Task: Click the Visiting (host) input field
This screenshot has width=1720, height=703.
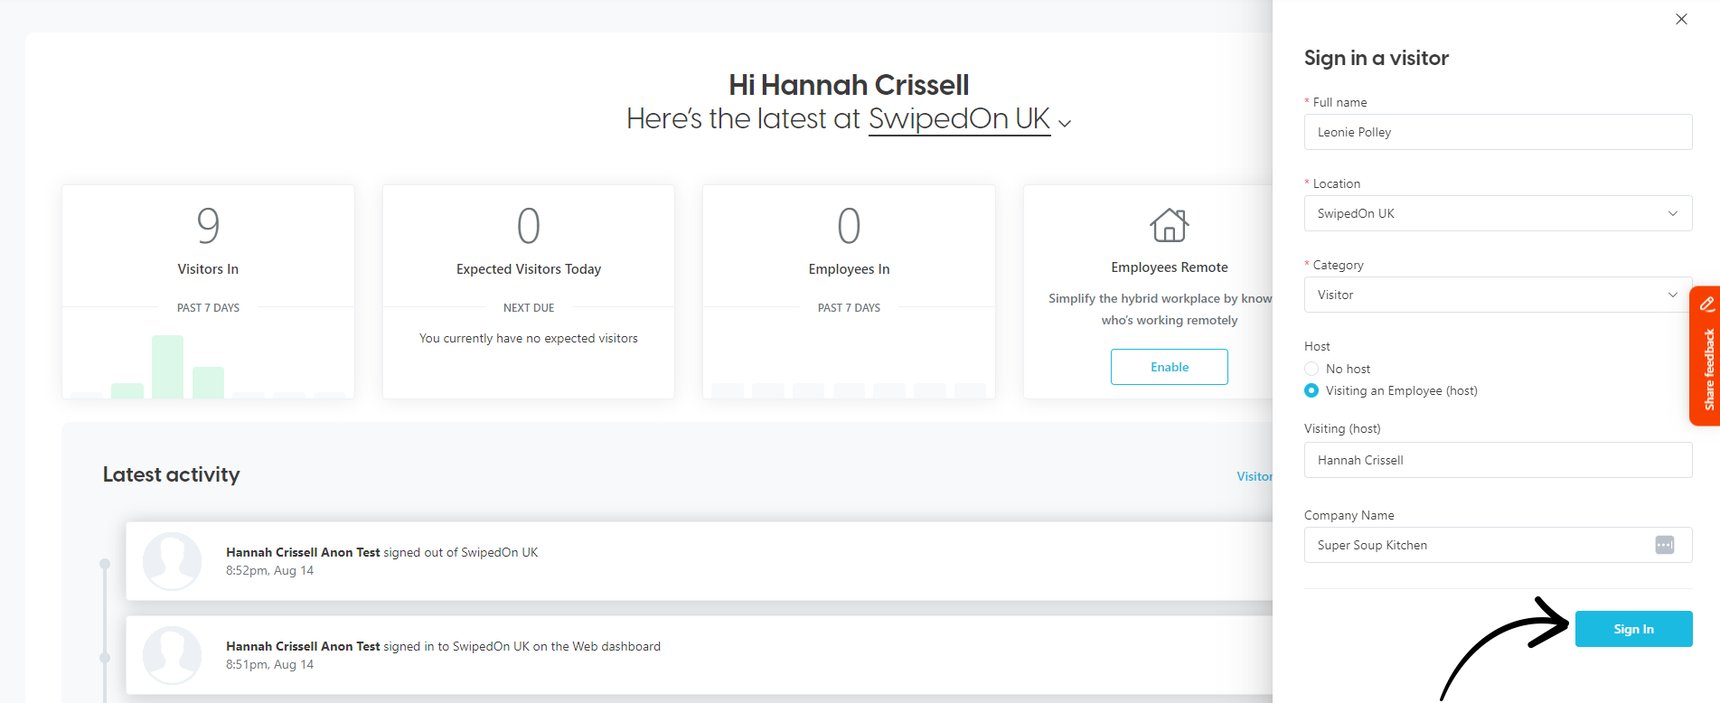Action: pos(1497,460)
